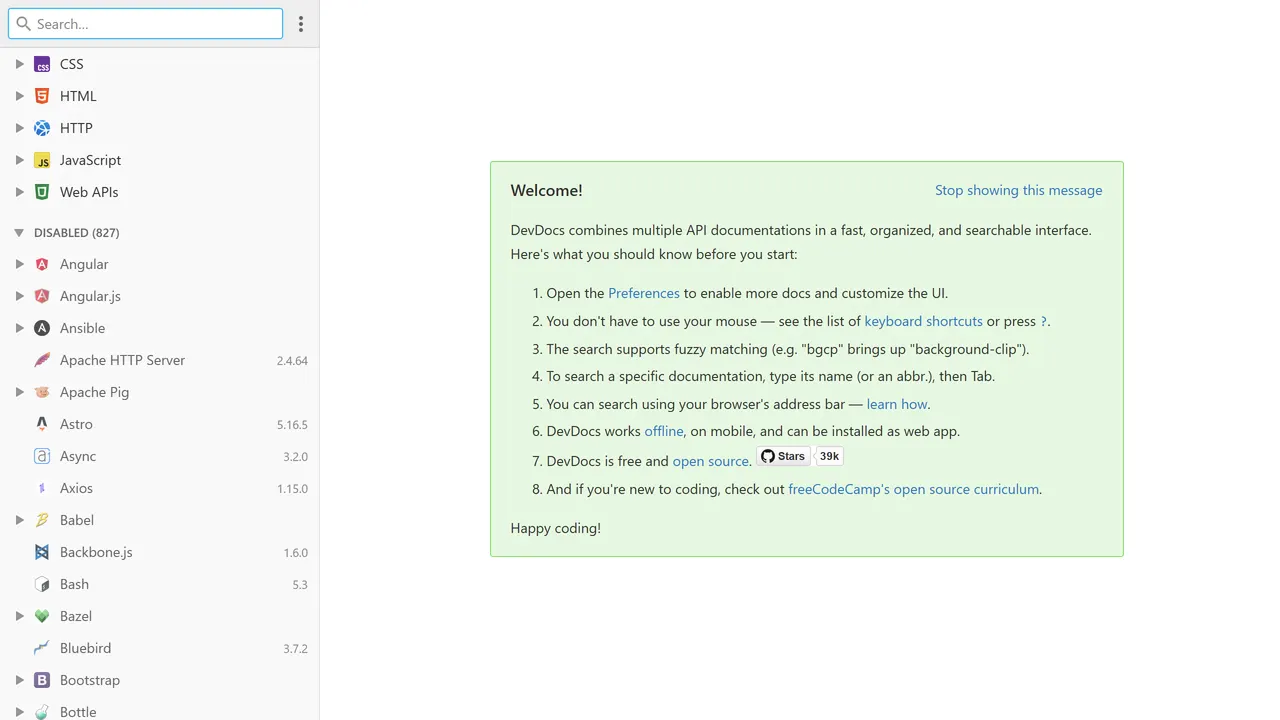Click the Bash logo icon

[x=42, y=584]
